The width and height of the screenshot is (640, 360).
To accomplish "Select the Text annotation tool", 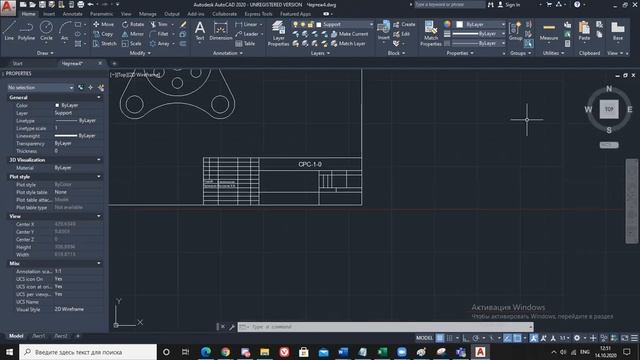I will tap(200, 31).
